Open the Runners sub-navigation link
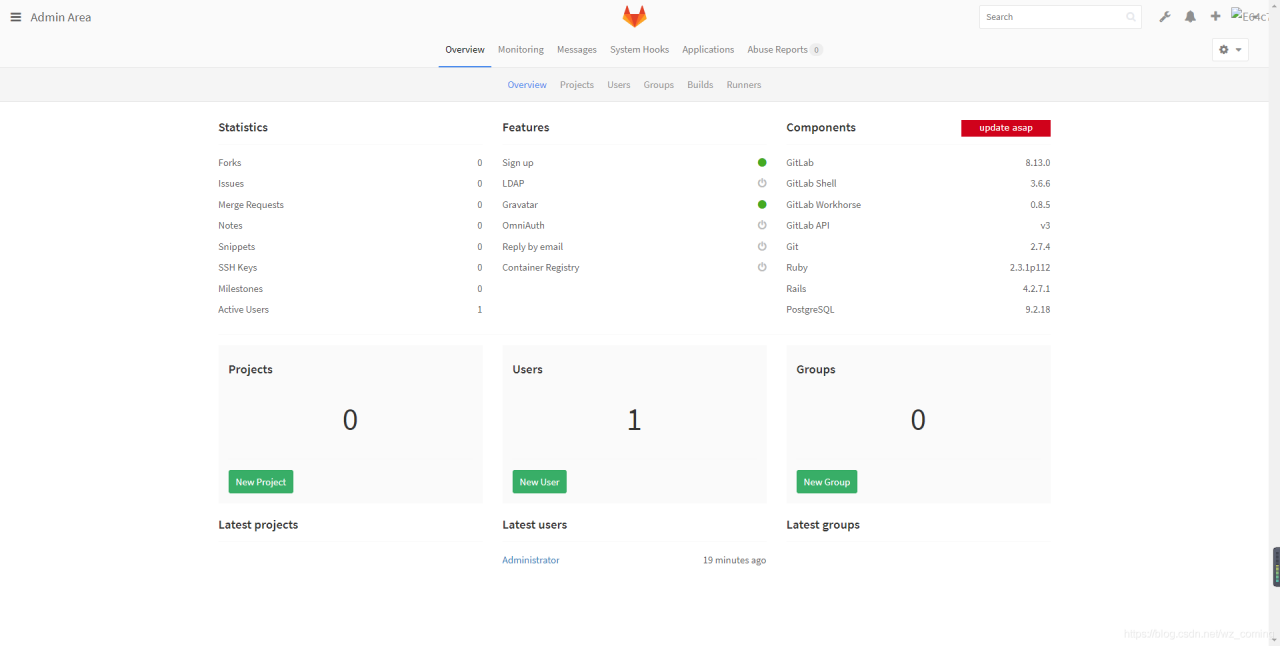 pyautogui.click(x=744, y=85)
